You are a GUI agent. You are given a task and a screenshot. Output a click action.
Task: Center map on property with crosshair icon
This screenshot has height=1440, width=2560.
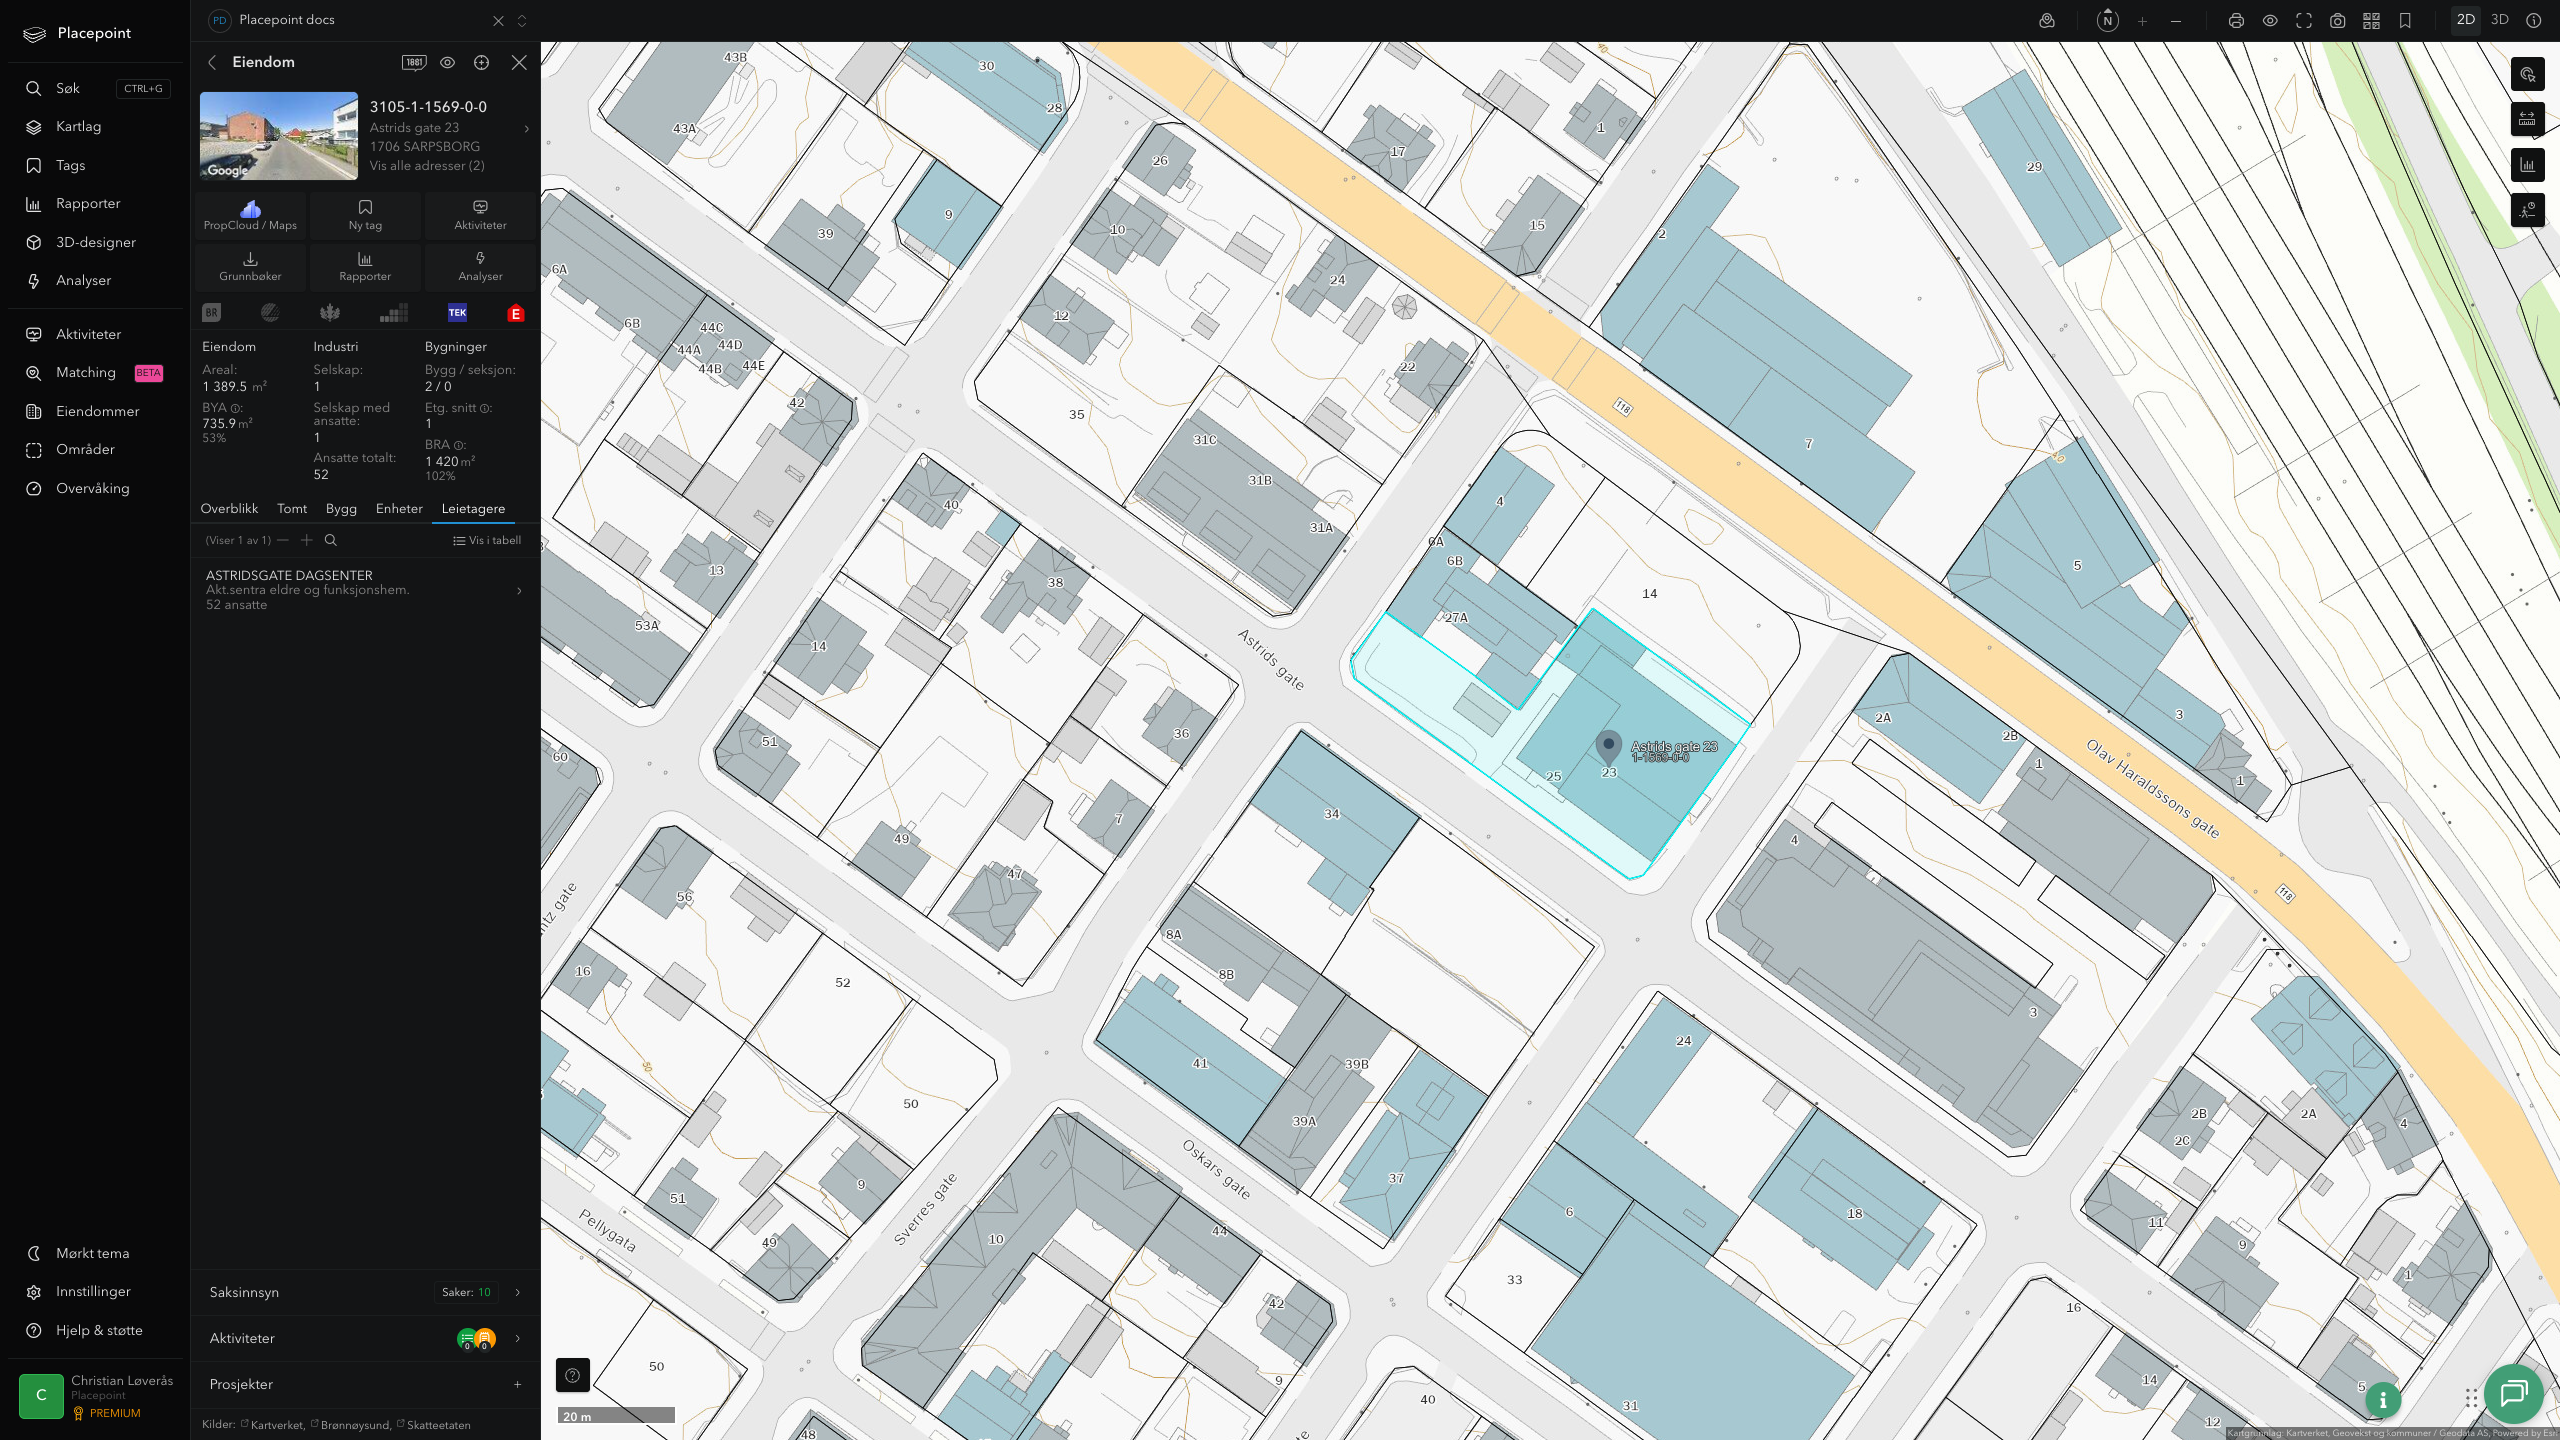[x=482, y=62]
